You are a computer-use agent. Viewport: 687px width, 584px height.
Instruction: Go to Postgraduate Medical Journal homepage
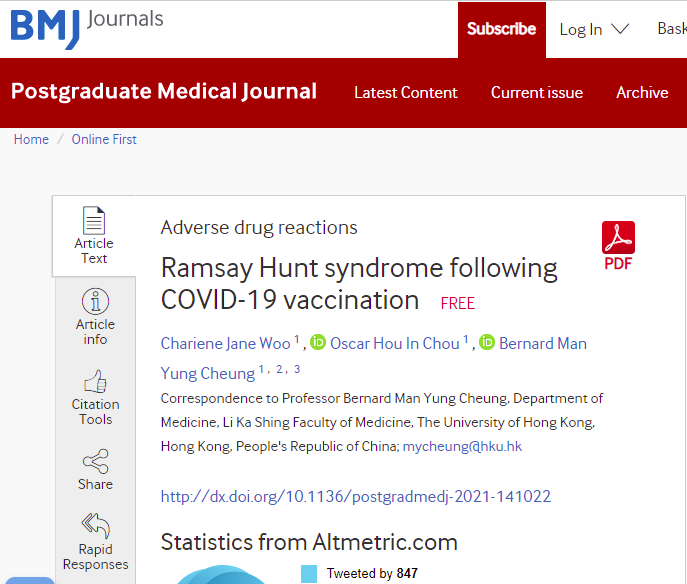pos(164,92)
